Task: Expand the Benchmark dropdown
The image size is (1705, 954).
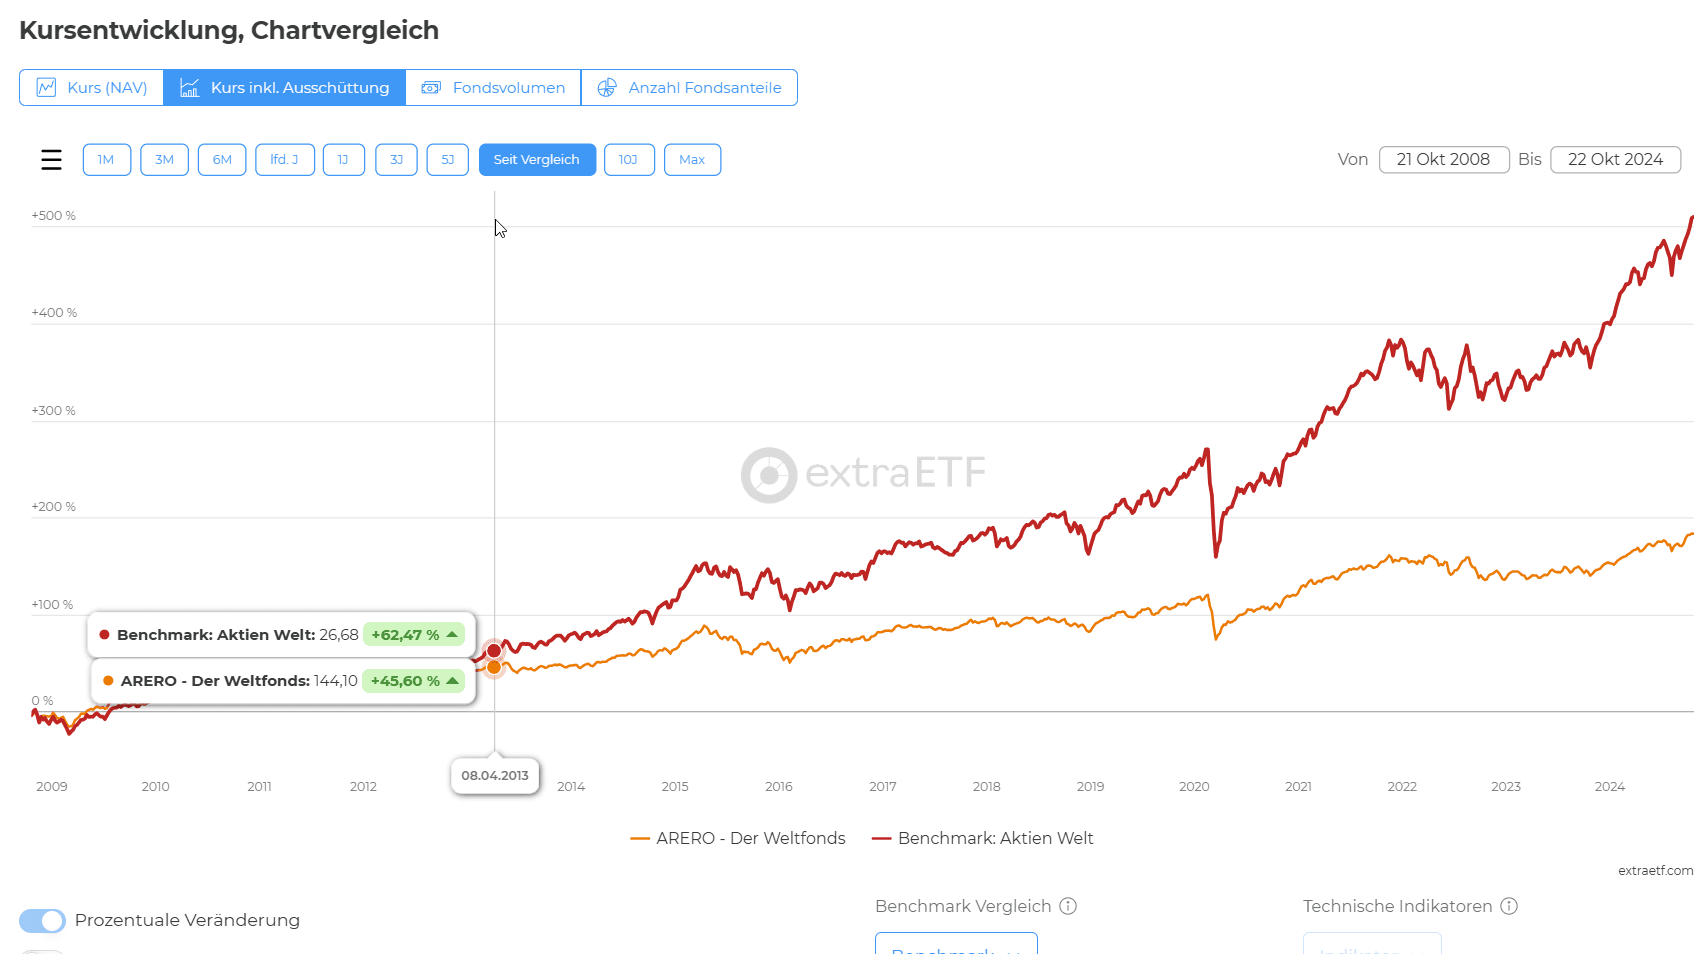Action: click(x=956, y=946)
